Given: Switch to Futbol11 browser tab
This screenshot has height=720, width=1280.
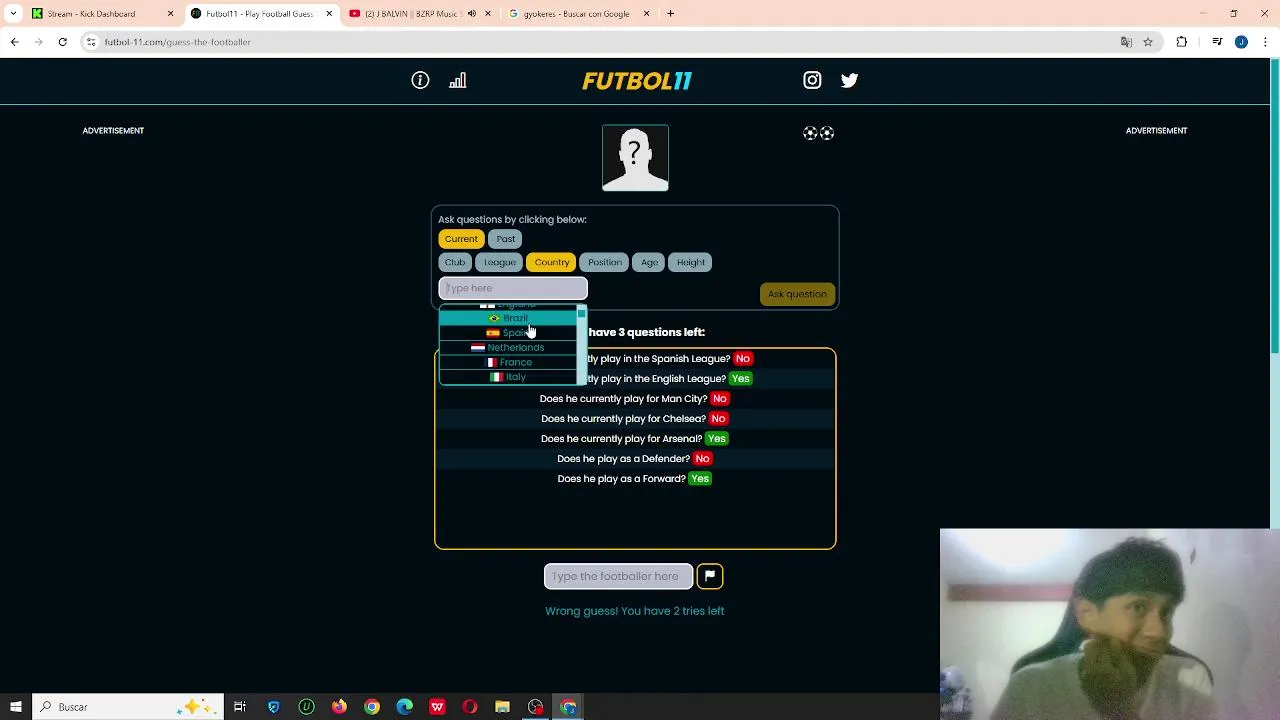Looking at the screenshot, I should [262, 14].
